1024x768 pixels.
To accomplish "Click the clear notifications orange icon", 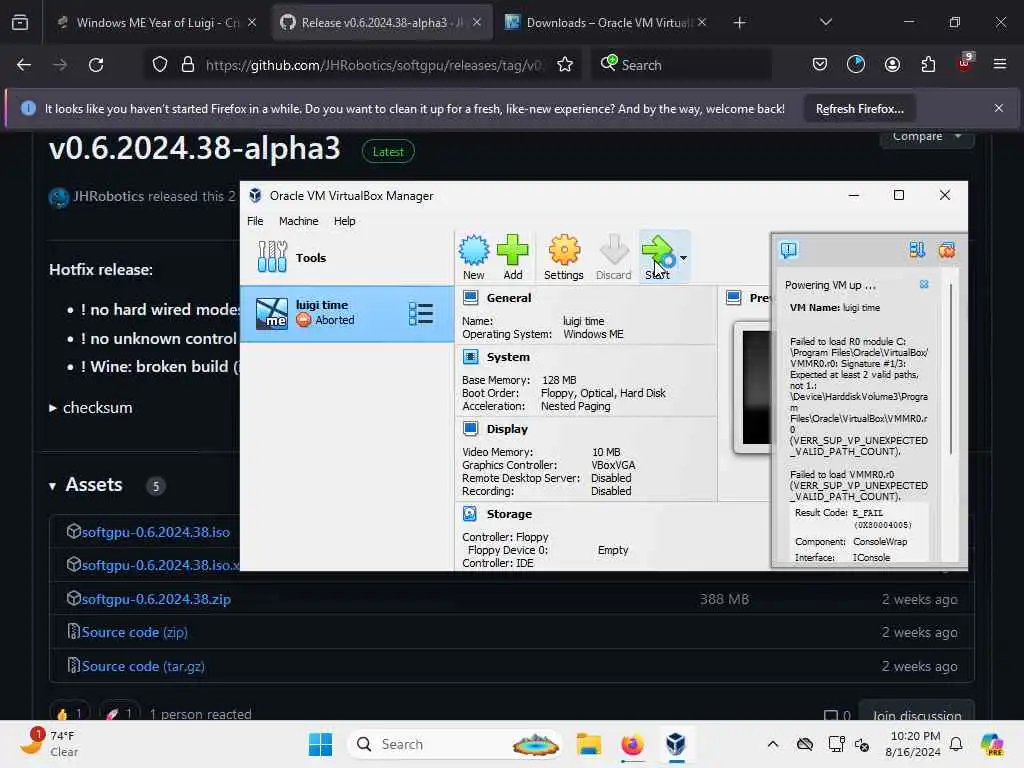I will tap(946, 250).
